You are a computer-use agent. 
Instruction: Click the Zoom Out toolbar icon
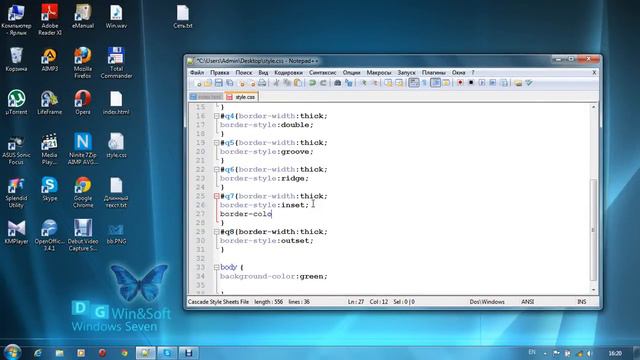pos(376,83)
